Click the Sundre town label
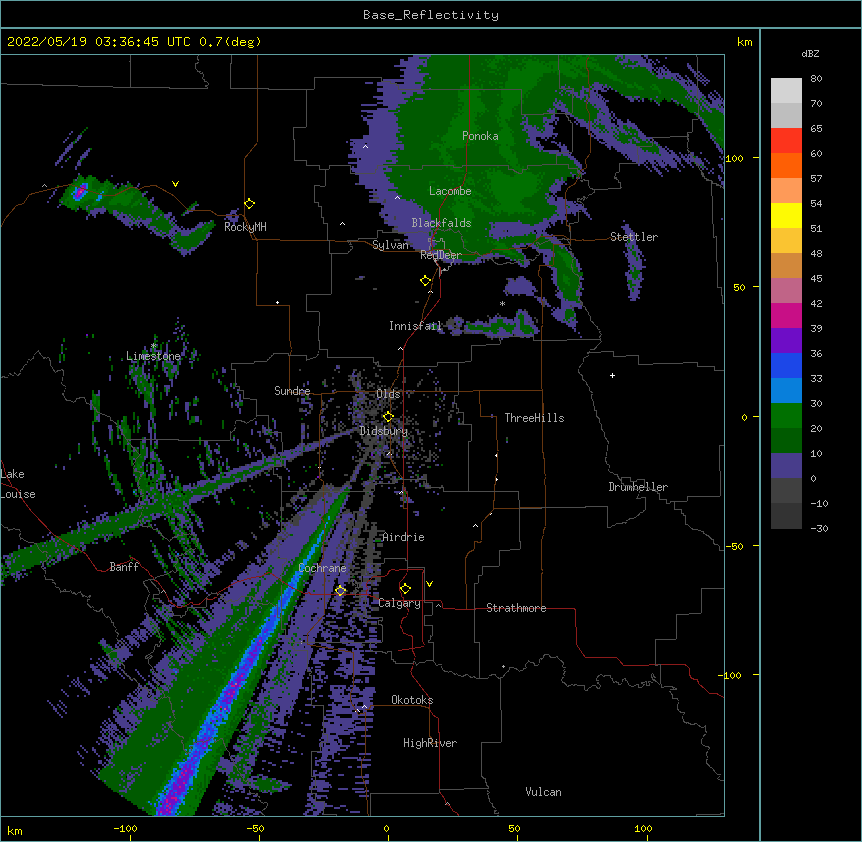Image resolution: width=862 pixels, height=842 pixels. click(292, 391)
